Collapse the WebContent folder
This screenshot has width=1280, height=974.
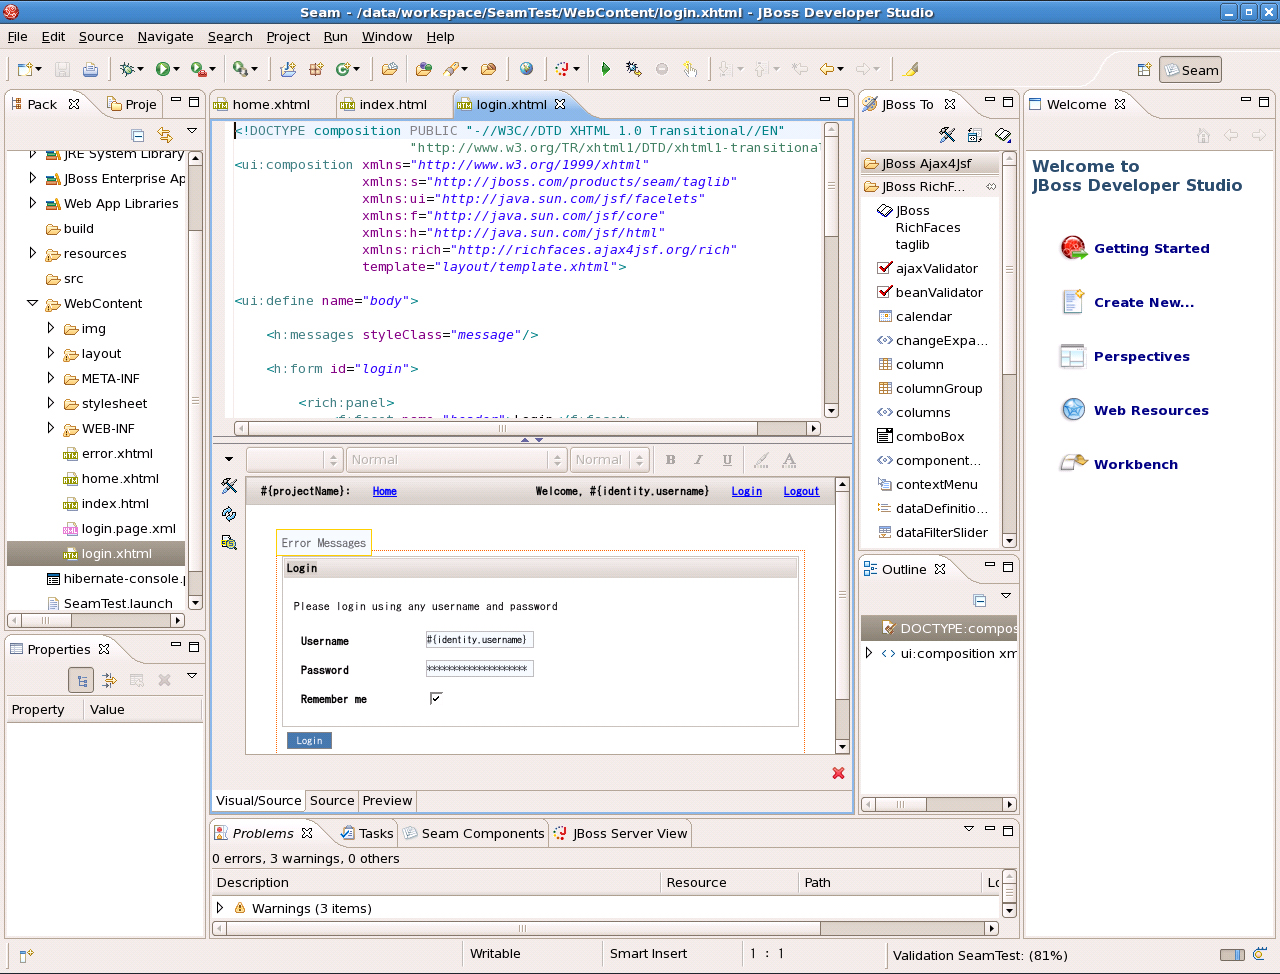tap(32, 303)
